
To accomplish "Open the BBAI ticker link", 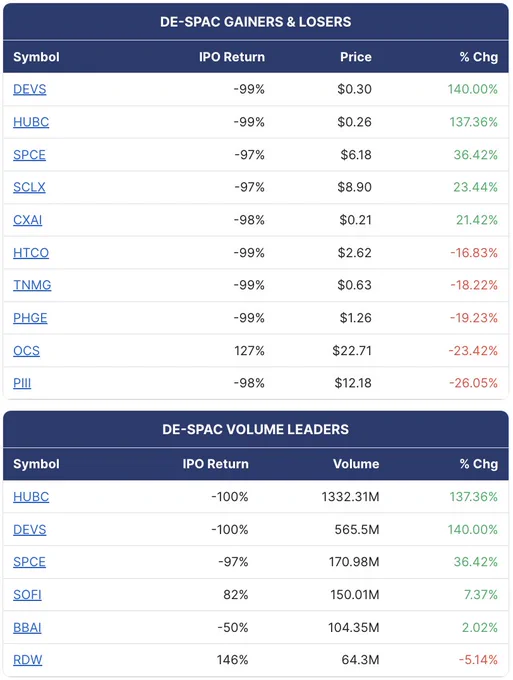I will click(27, 628).
